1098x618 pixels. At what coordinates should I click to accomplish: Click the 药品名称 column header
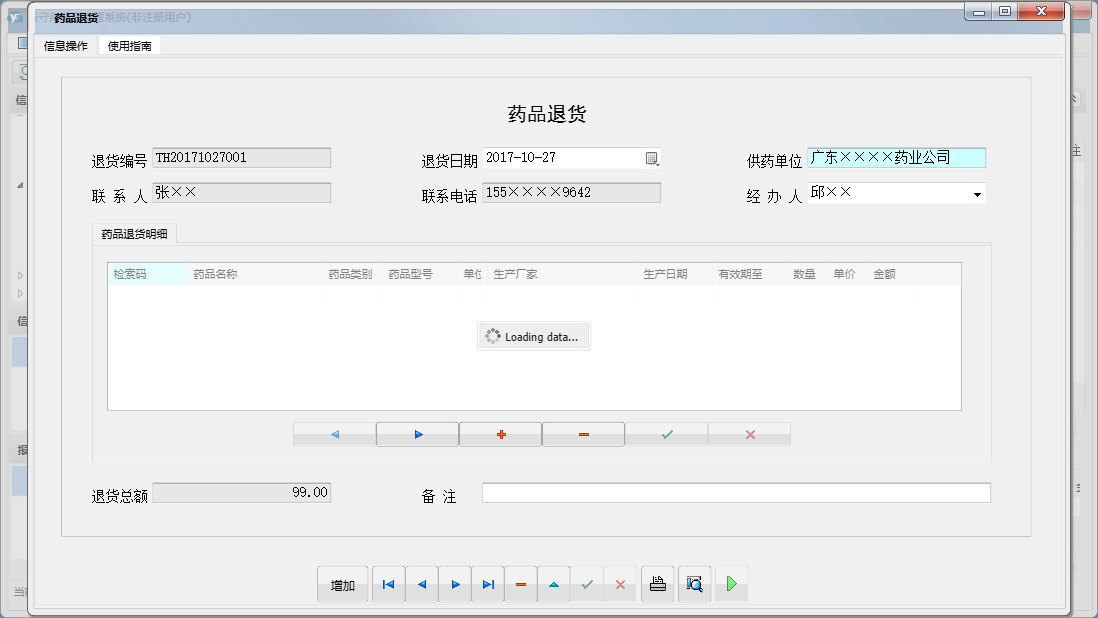click(255, 274)
